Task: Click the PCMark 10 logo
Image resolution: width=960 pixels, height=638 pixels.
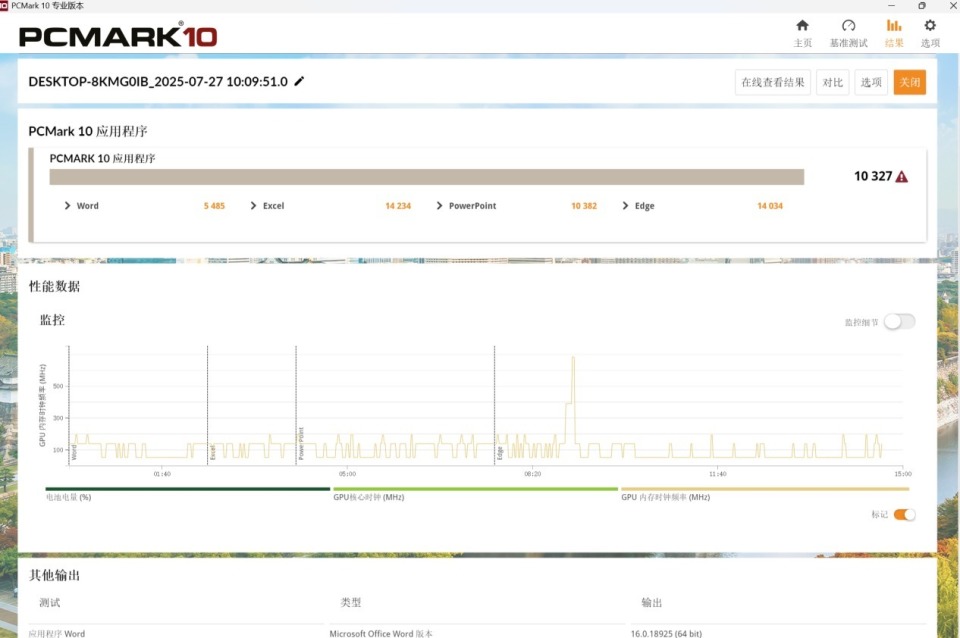Action: tap(118, 36)
